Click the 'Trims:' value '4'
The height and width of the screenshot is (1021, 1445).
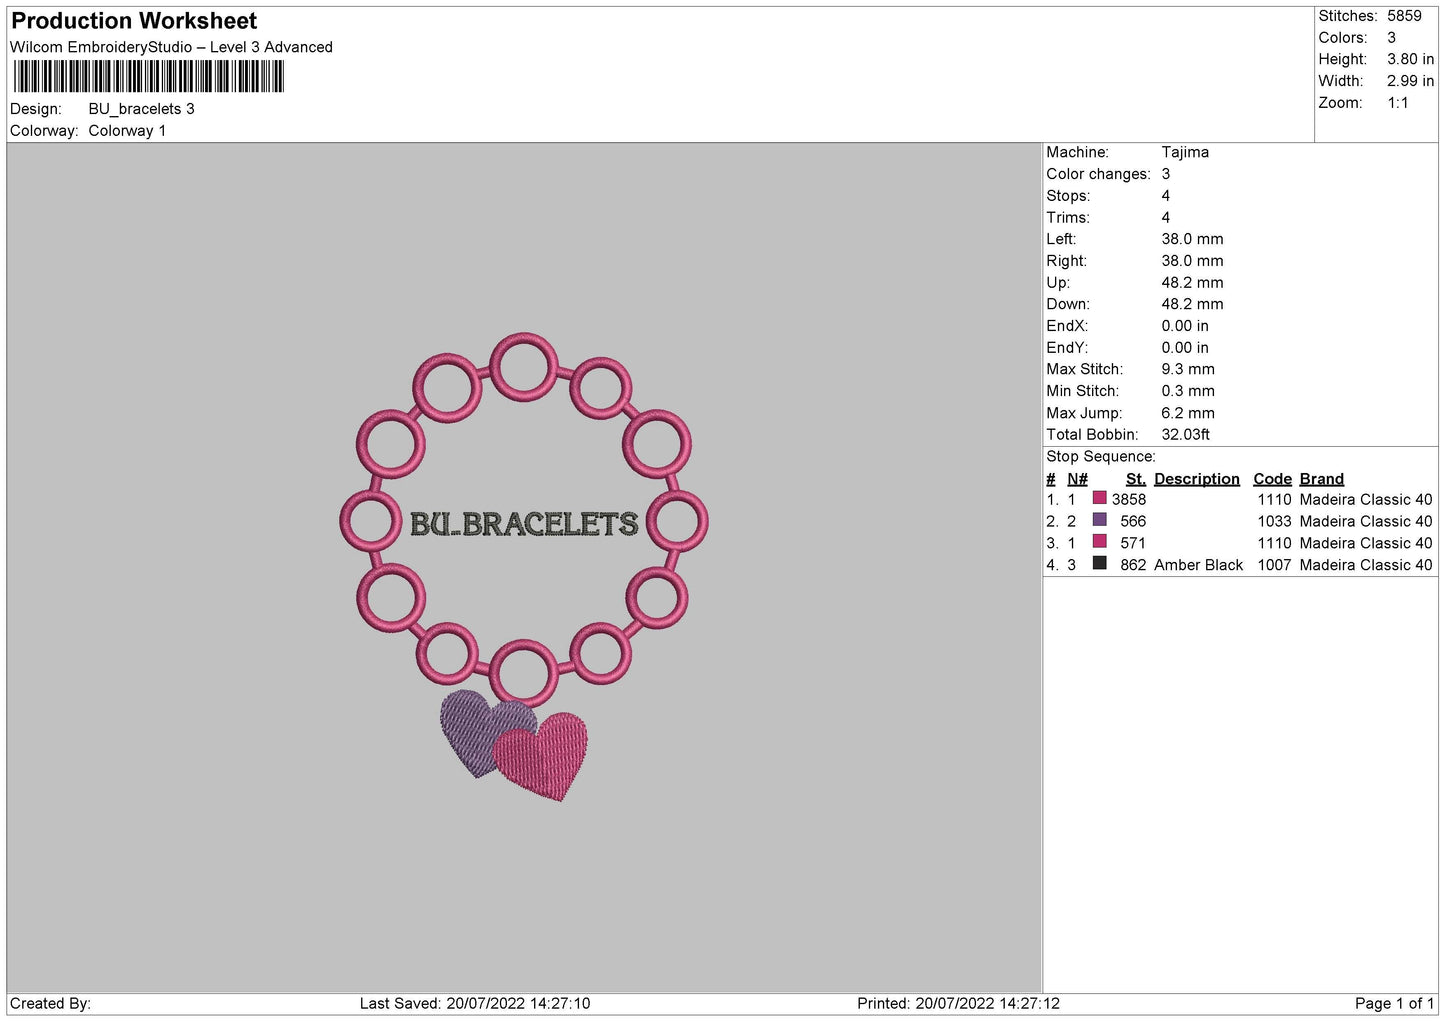1165,218
